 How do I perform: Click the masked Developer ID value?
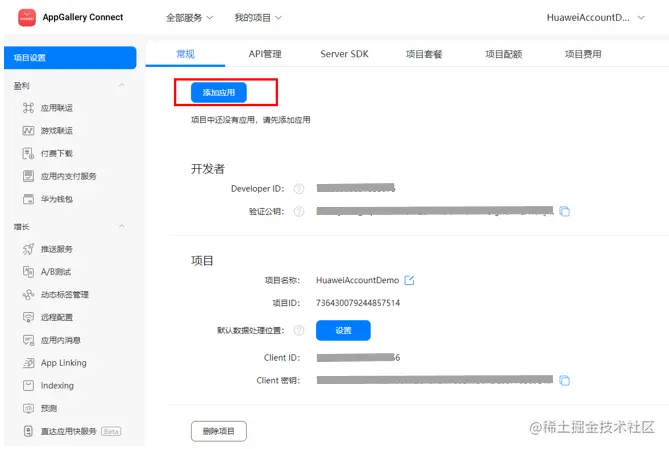point(356,188)
